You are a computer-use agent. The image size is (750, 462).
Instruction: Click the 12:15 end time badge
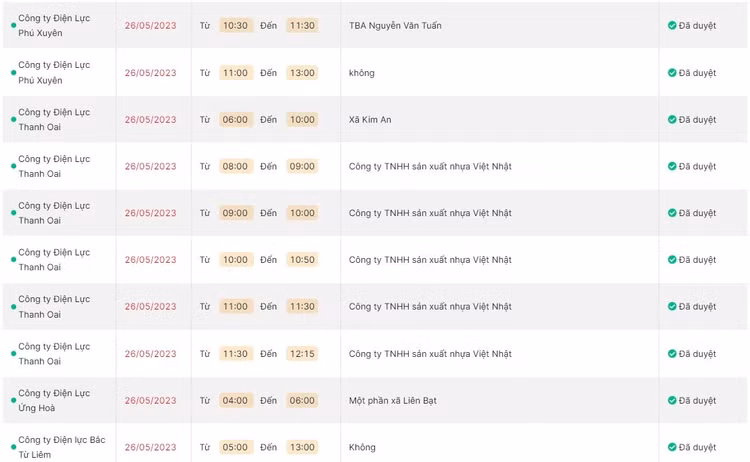pos(301,354)
